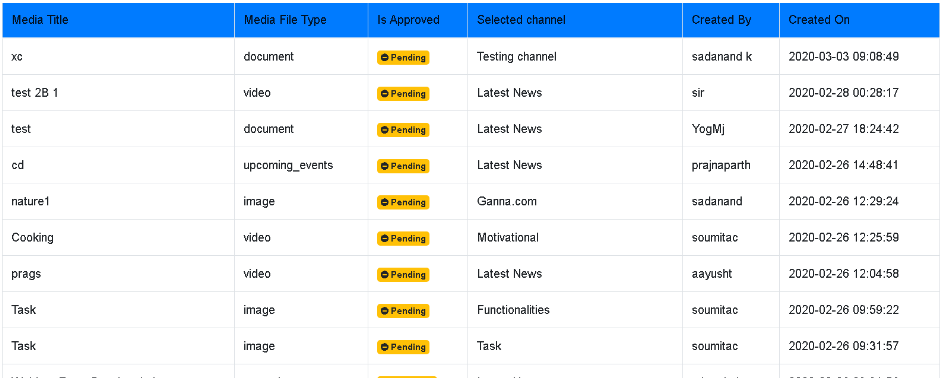Sort by the Created On column header
Viewport: 944px width, 391px height.
tap(859, 20)
